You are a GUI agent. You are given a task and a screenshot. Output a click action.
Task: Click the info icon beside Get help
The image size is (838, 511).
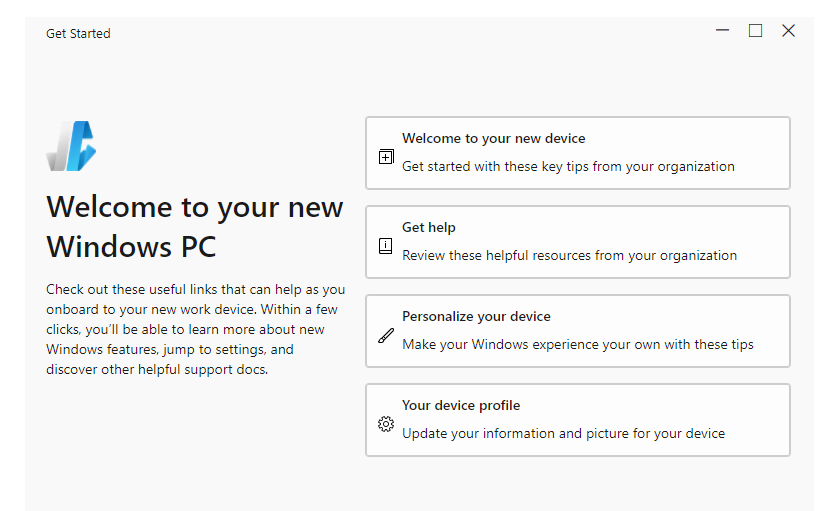386,245
